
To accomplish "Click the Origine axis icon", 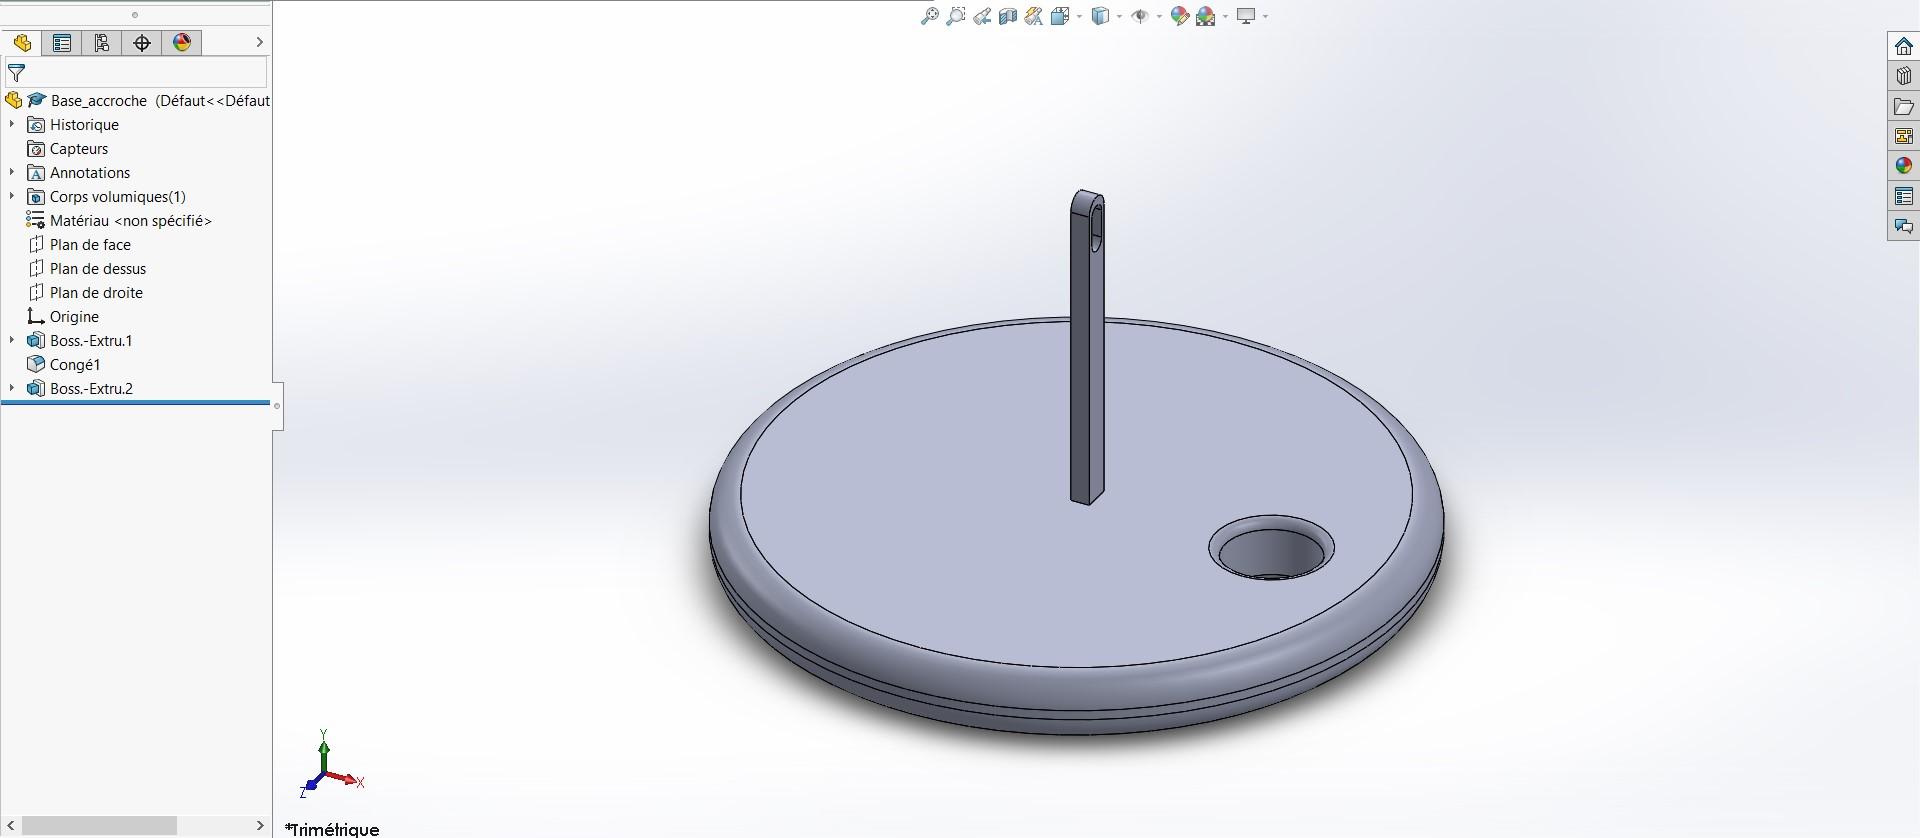I will click(x=36, y=317).
